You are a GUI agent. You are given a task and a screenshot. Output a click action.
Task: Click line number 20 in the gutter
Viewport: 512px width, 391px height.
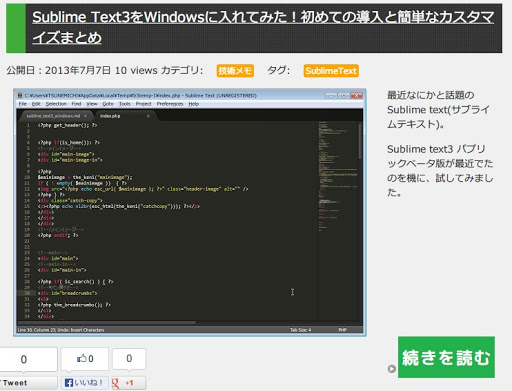(x=27, y=235)
